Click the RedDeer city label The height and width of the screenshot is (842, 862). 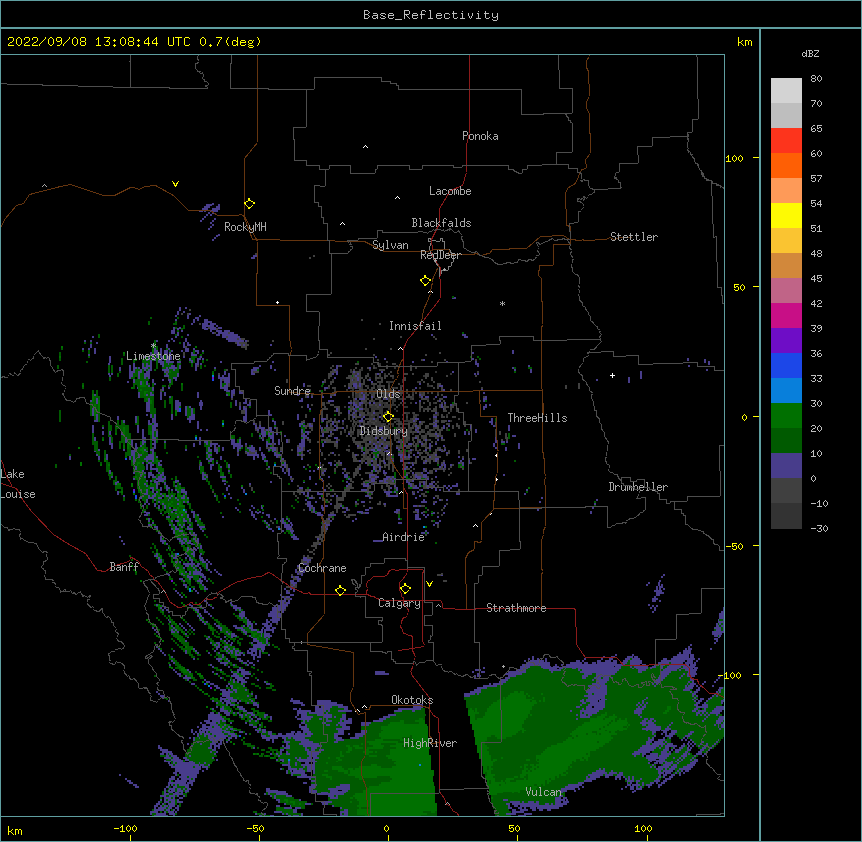click(x=440, y=255)
